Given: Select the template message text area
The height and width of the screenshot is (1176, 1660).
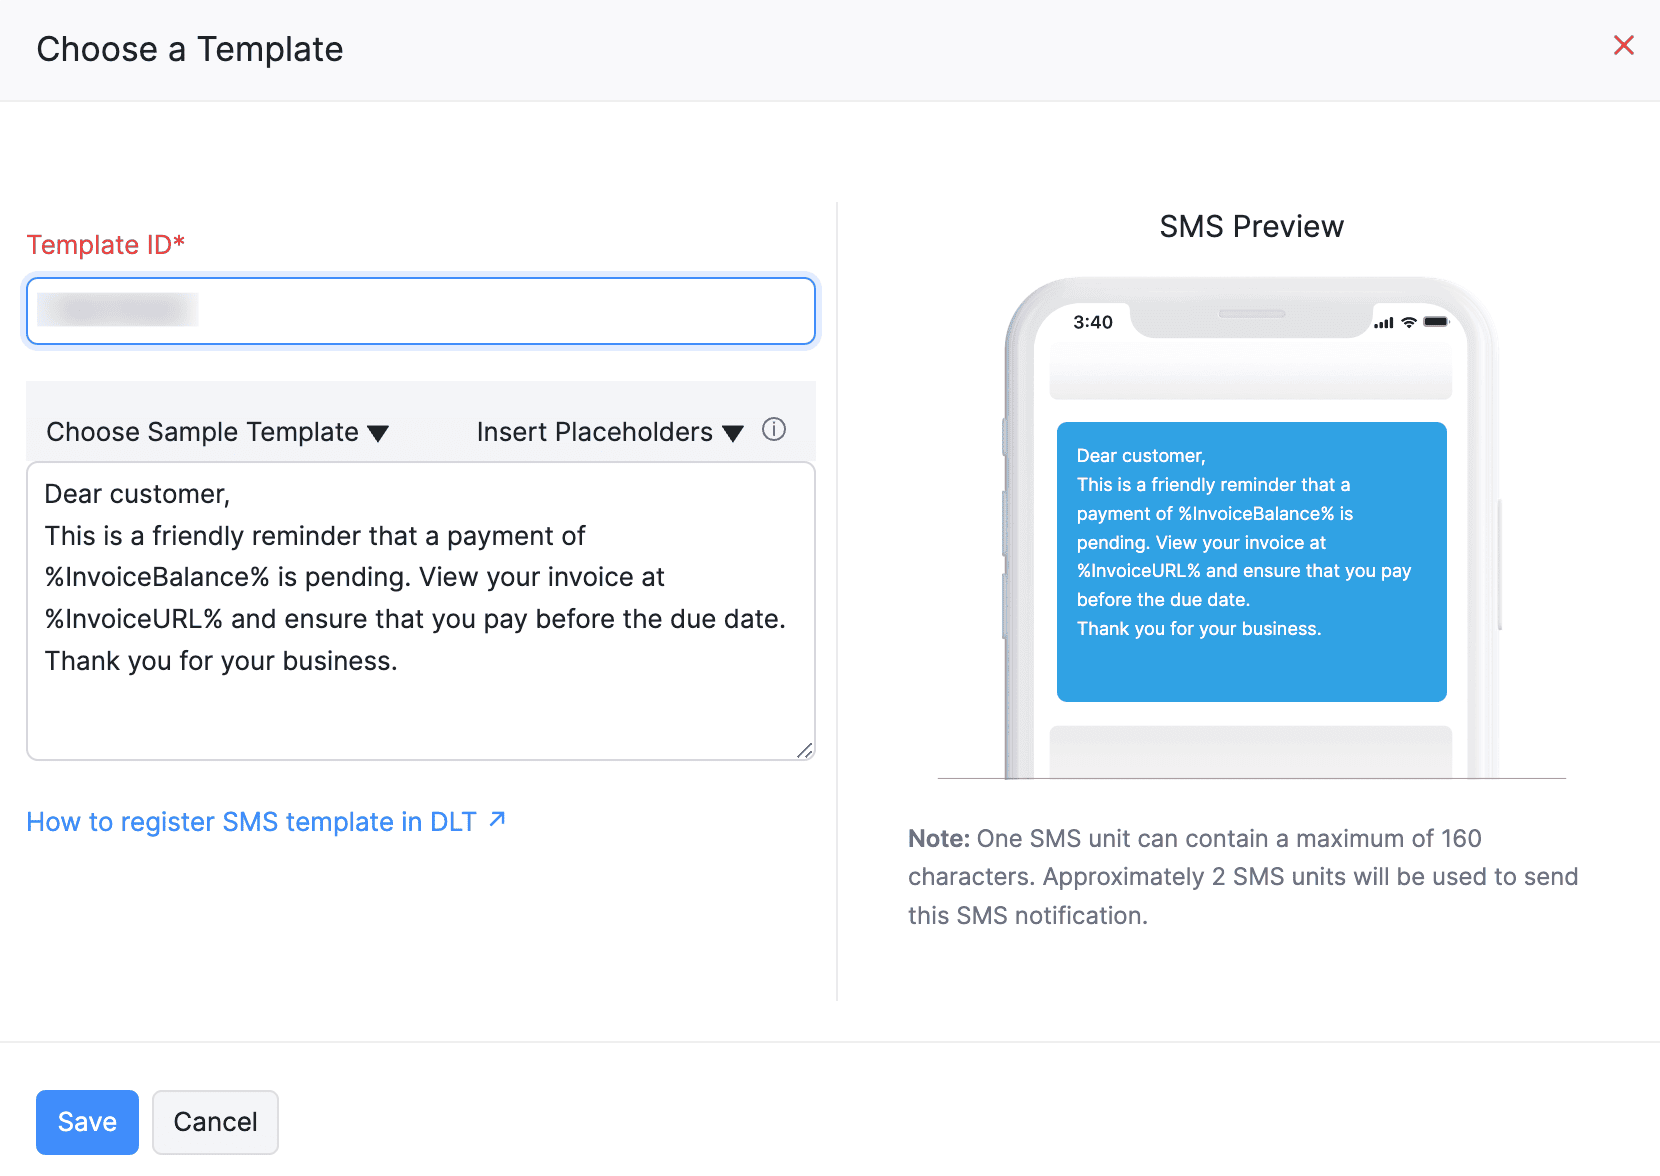Looking at the screenshot, I should 419,611.
